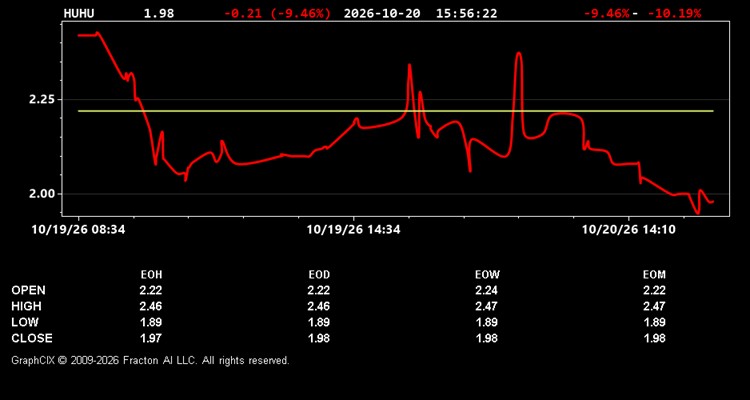750x400 pixels.
Task: Click the 2026-10-20 date stamp
Action: [382, 13]
